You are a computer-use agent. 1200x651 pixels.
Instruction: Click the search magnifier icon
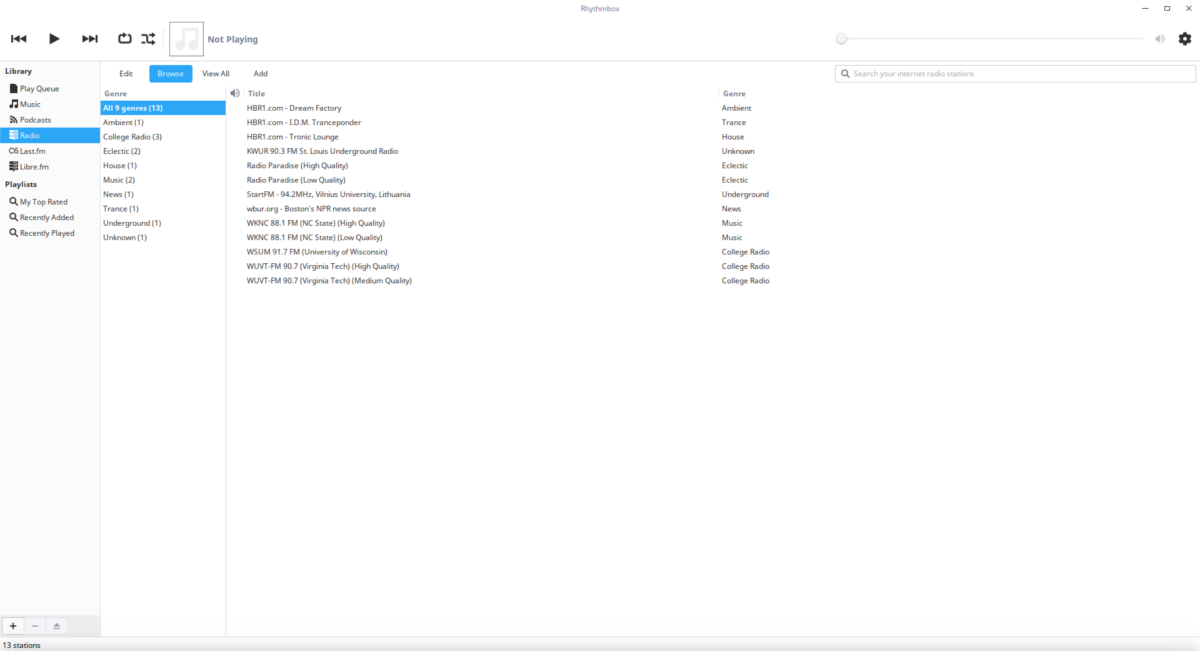click(846, 74)
